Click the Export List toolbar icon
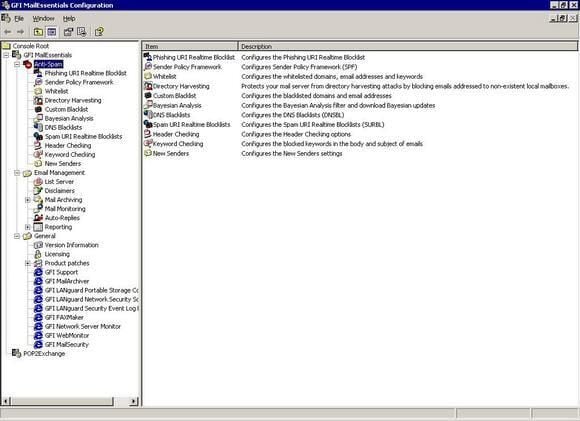 pos(82,32)
